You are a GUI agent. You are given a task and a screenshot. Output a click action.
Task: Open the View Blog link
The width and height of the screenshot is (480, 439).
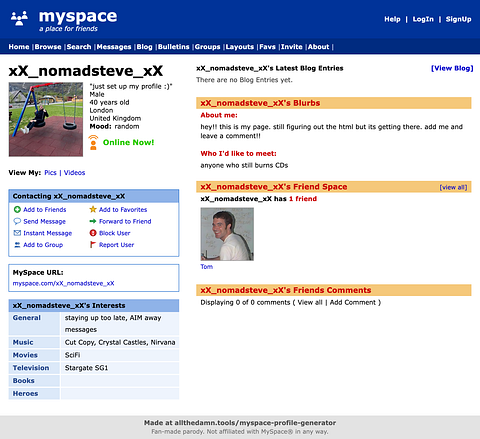pos(452,68)
